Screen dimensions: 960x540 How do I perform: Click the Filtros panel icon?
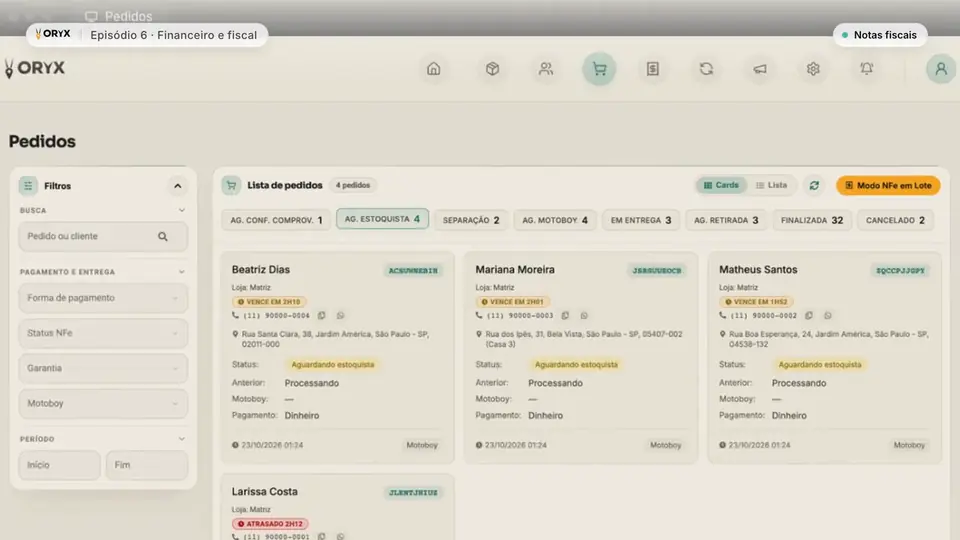28,186
